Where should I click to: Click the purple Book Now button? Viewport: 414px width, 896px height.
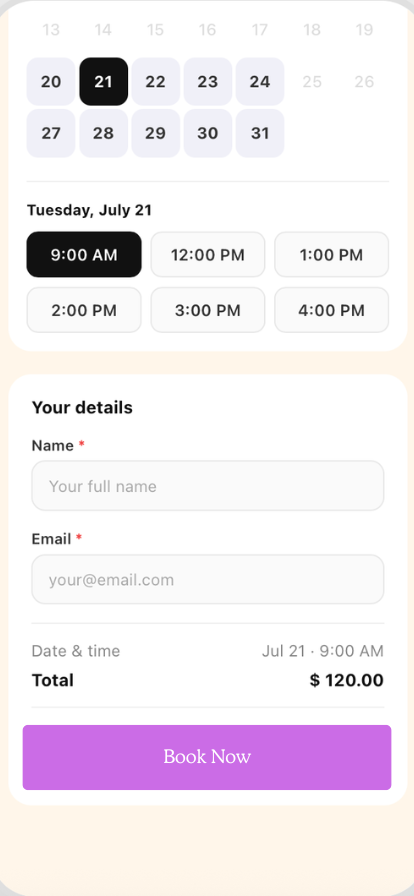click(x=207, y=757)
